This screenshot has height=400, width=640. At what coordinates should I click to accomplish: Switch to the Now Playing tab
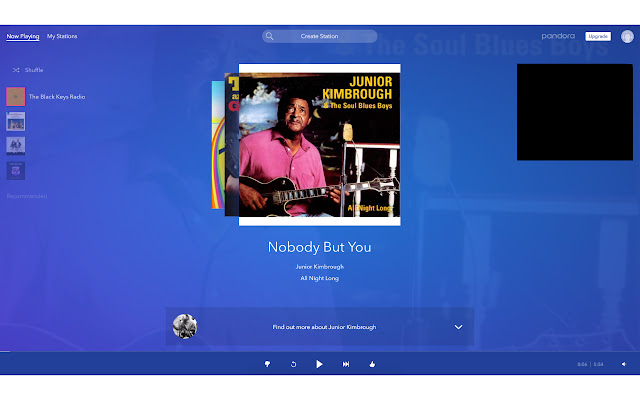[22, 36]
